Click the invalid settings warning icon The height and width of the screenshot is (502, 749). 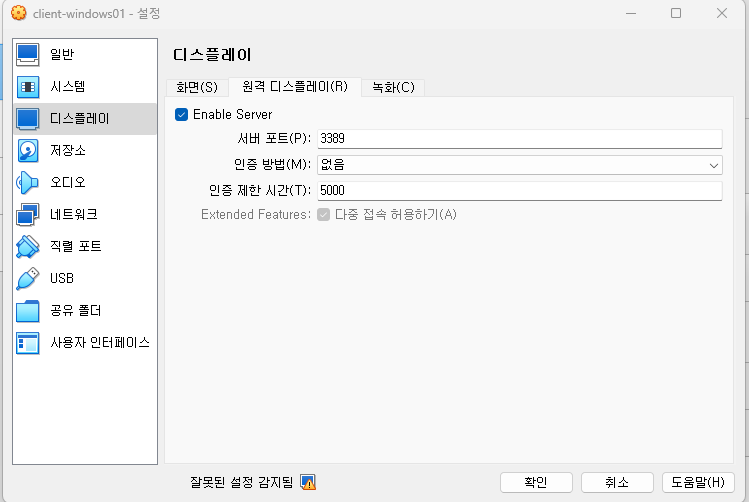tap(308, 482)
